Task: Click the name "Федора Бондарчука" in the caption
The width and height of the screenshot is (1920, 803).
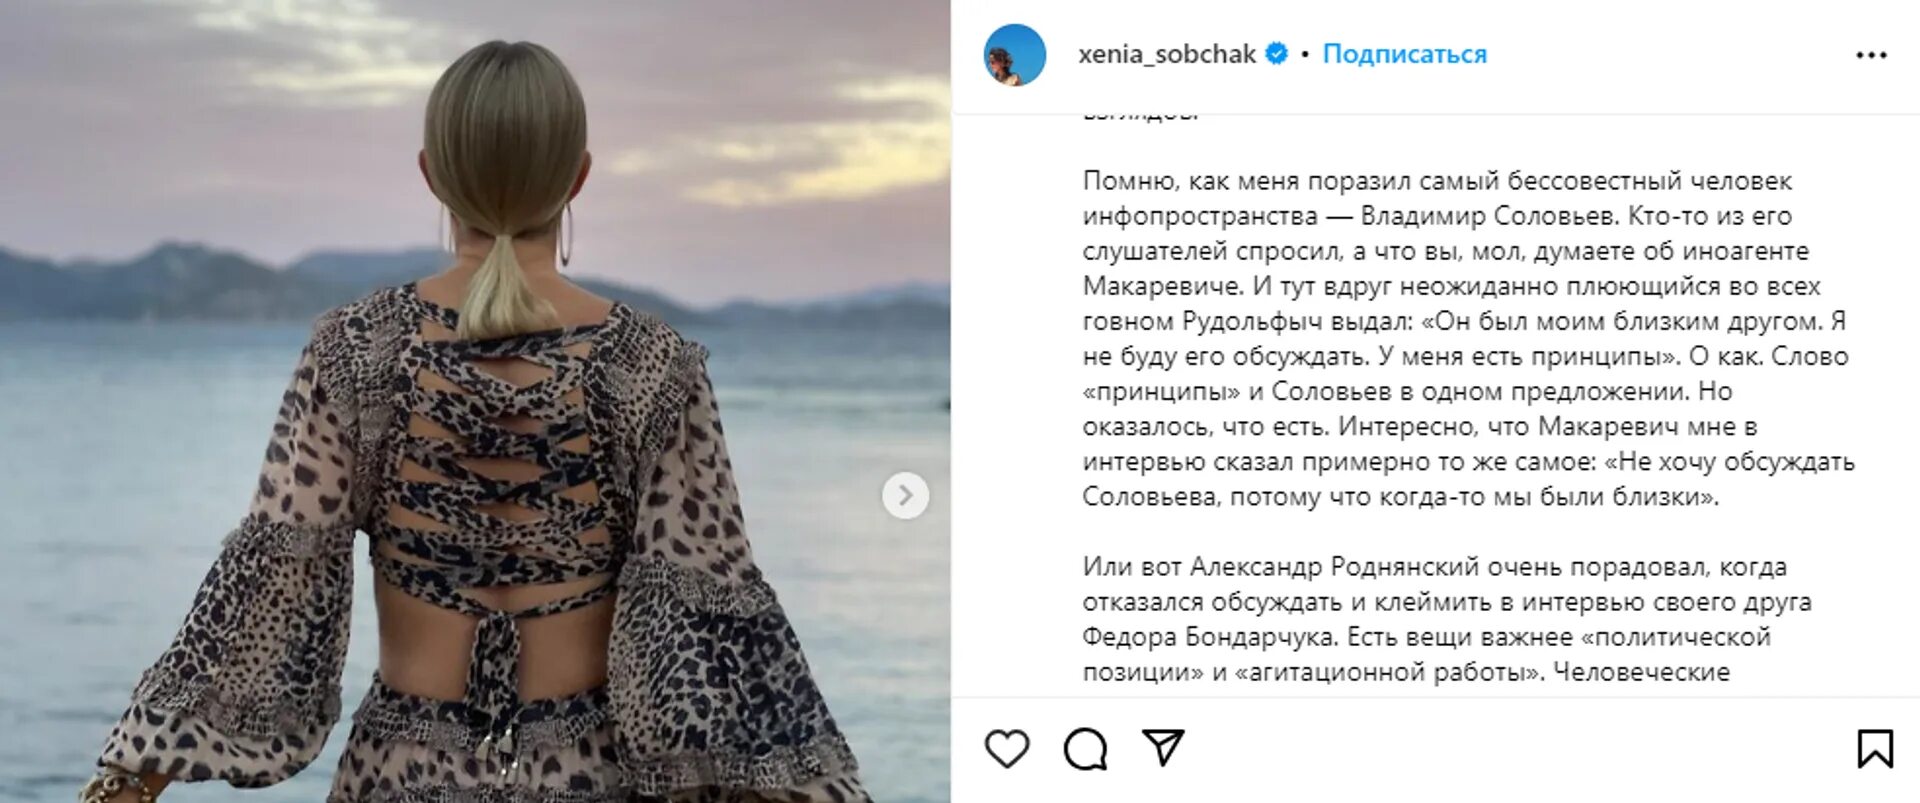Action: click(1208, 637)
